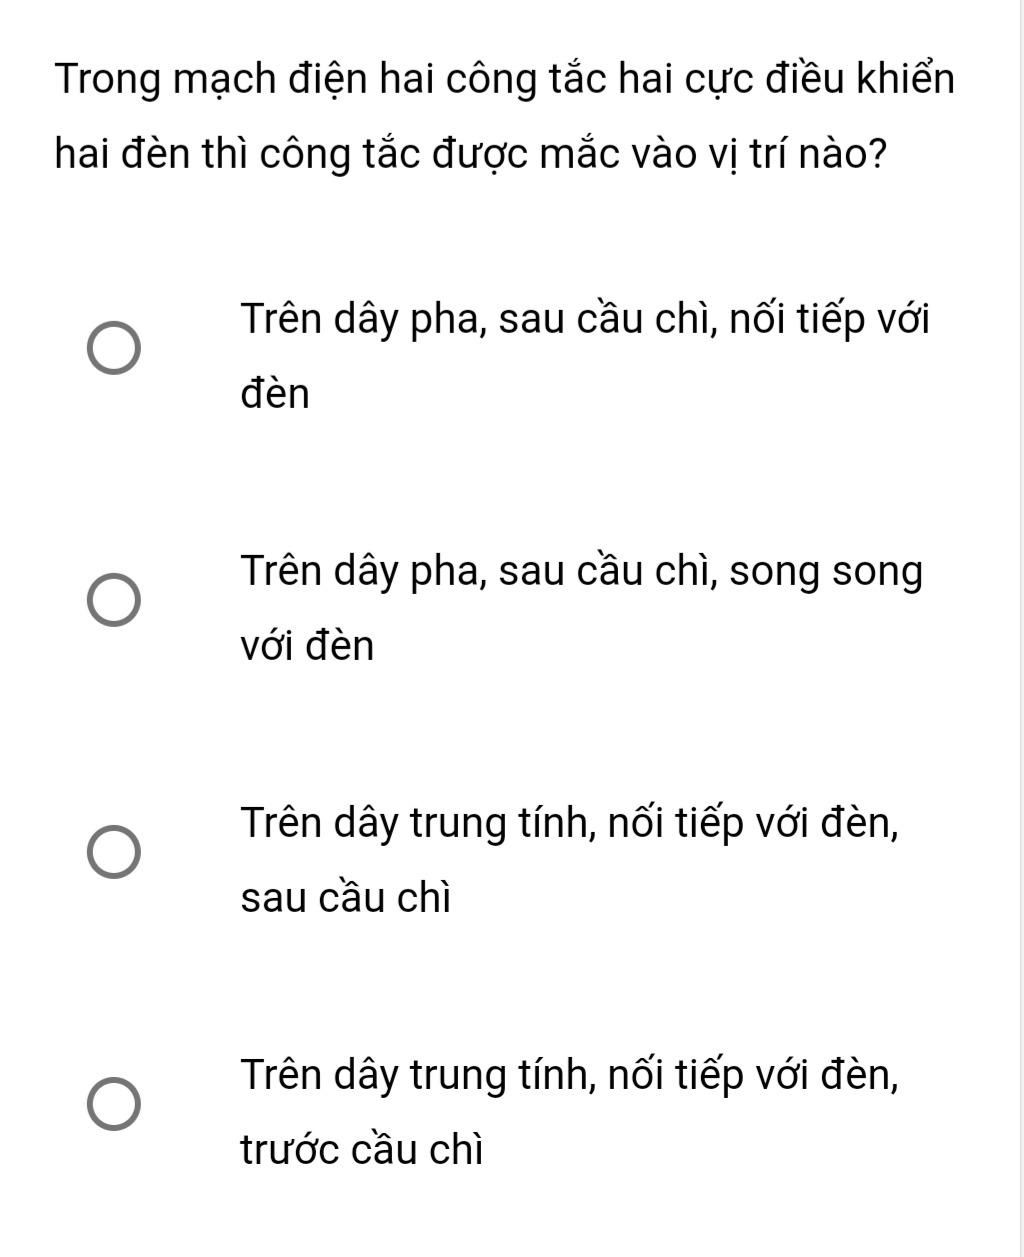Pick radio for 'dây trung tính, sau cầu chì'
1024x1257 pixels.
pyautogui.click(x=113, y=853)
